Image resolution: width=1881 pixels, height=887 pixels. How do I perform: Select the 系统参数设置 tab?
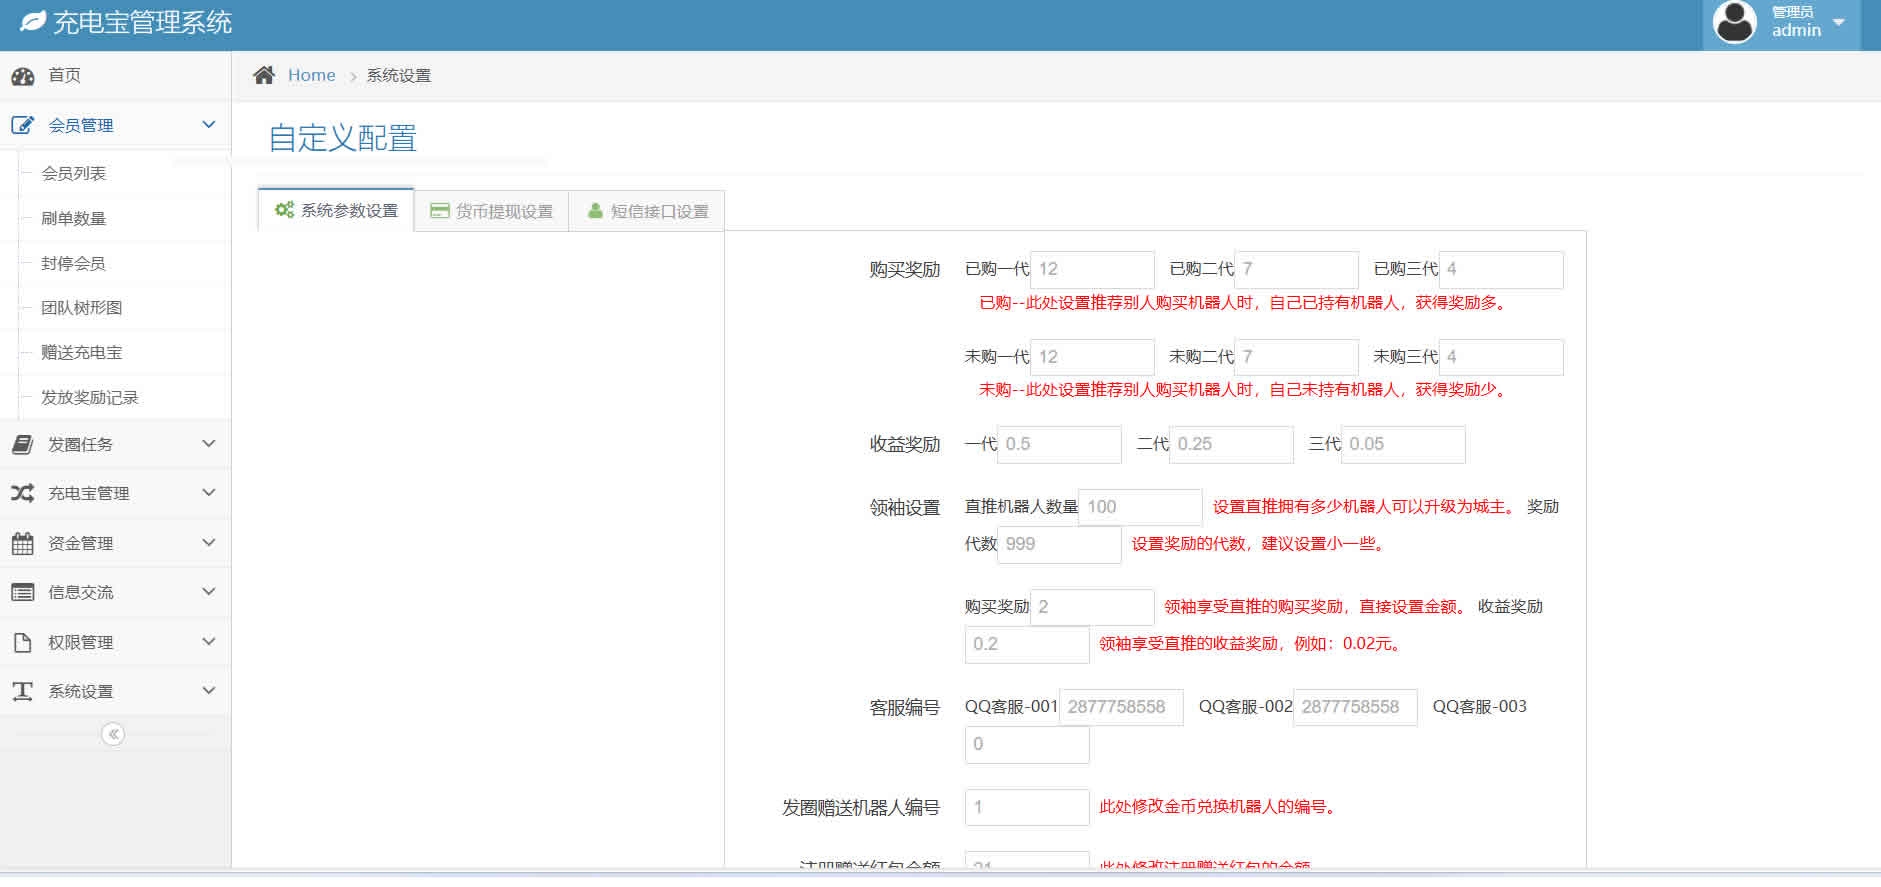tap(336, 210)
